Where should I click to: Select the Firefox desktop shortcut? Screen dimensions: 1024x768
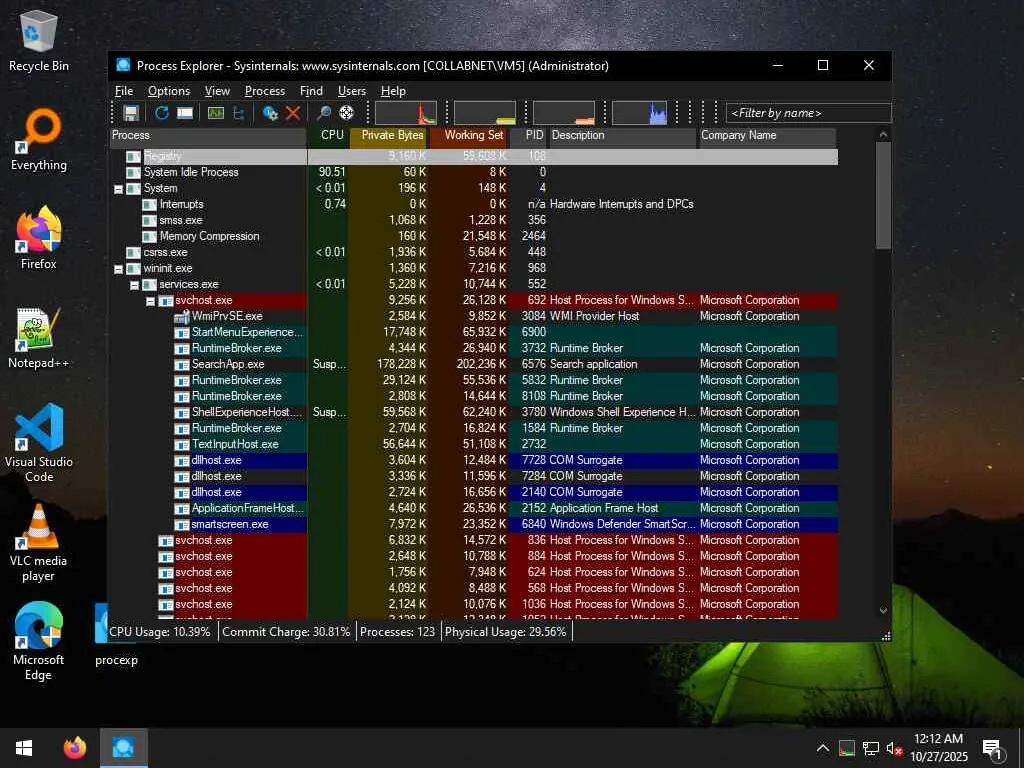click(x=39, y=238)
